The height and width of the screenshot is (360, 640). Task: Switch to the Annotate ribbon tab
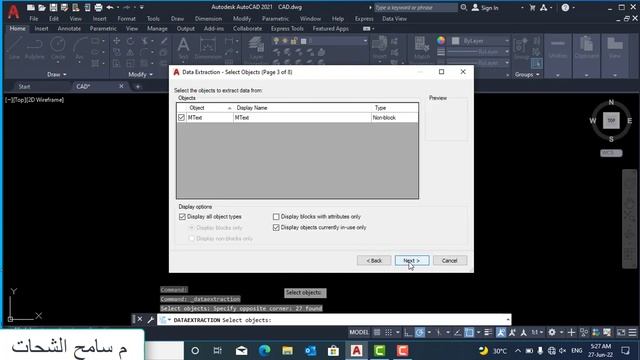(x=69, y=29)
